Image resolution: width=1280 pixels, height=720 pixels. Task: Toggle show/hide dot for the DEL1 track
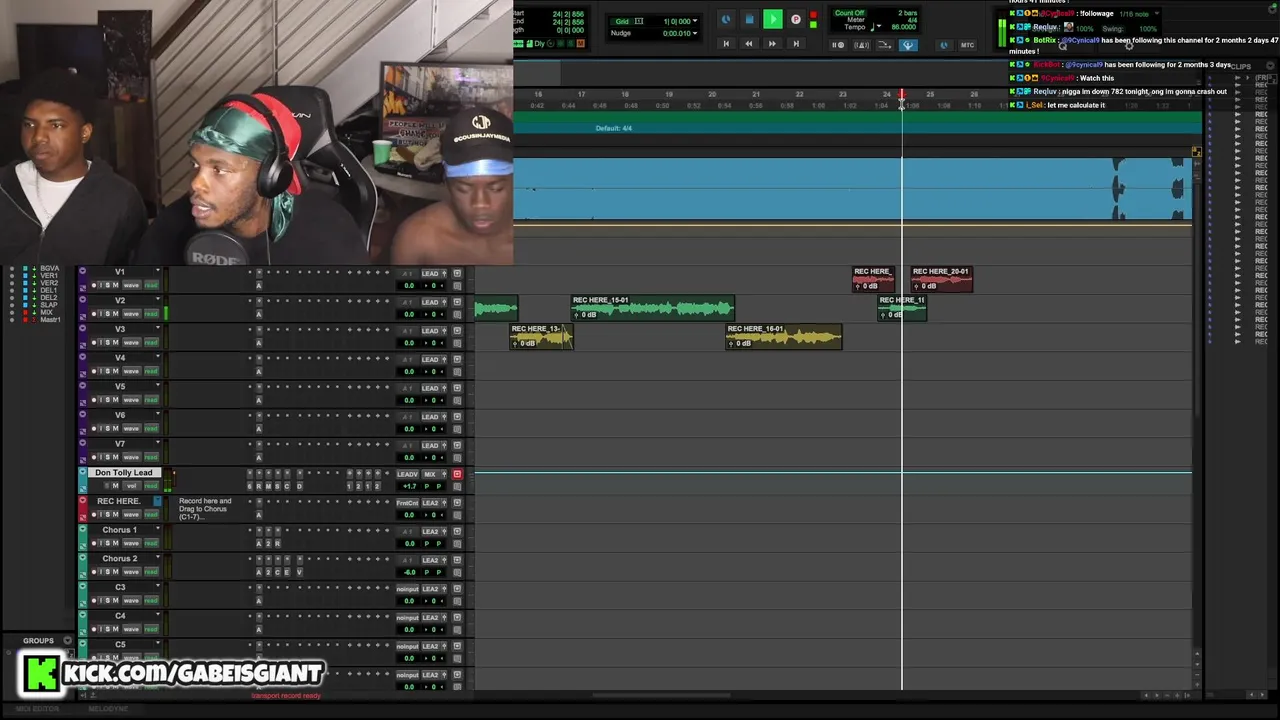[x=12, y=290]
